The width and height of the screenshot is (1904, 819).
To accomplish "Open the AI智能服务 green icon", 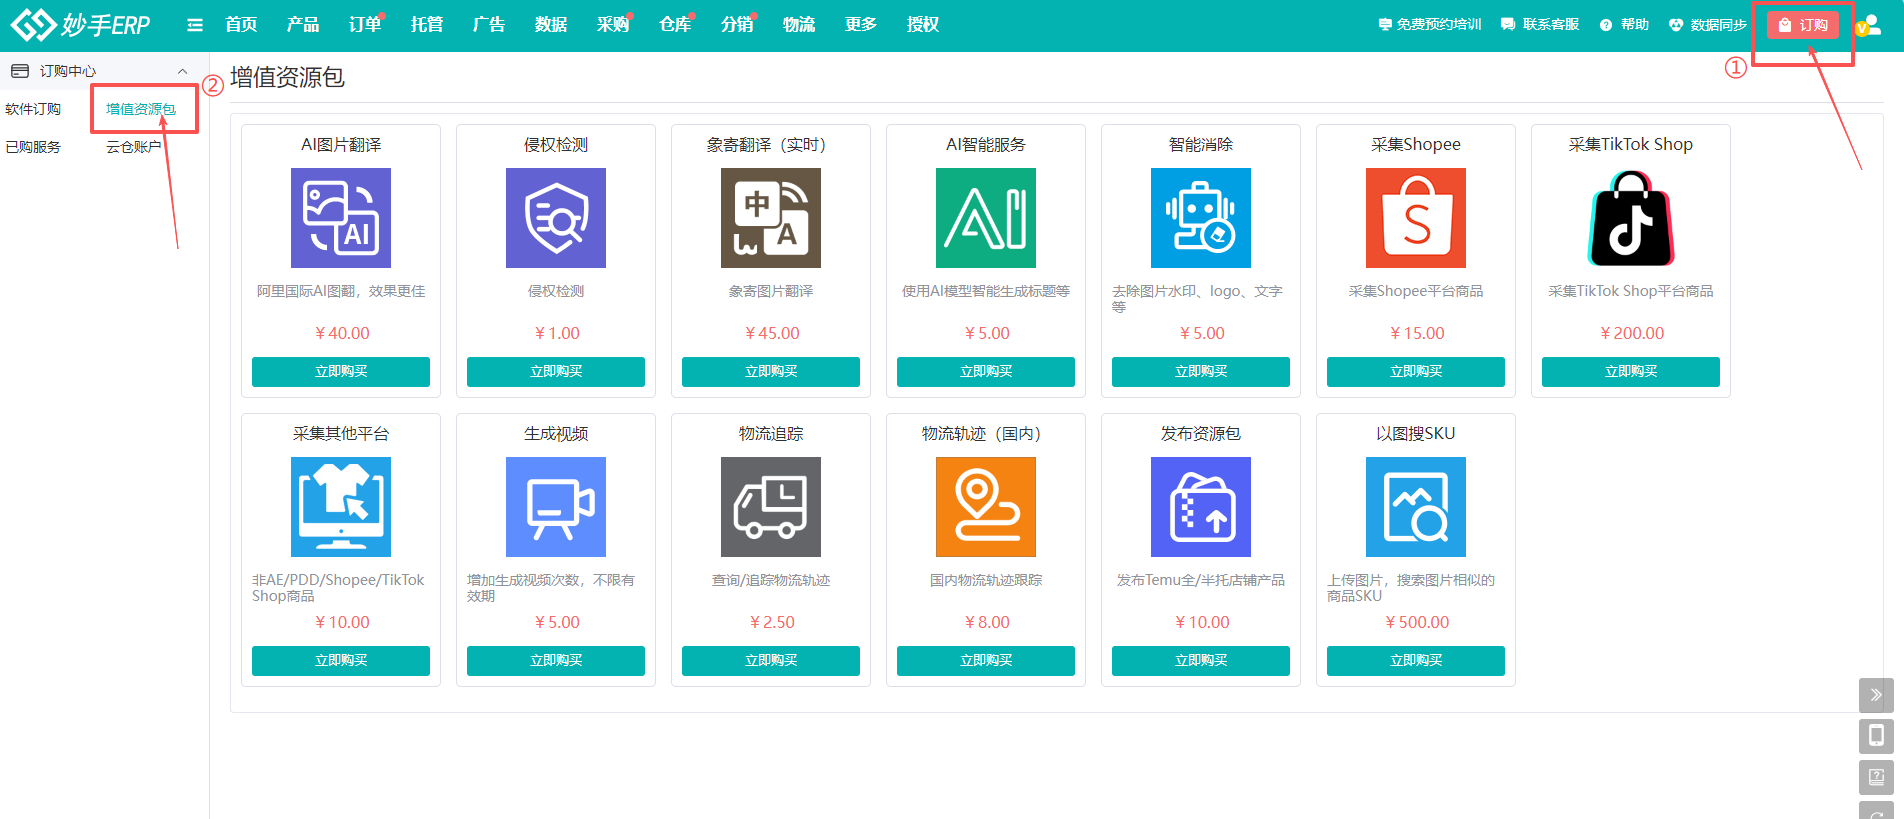I will coord(986,218).
